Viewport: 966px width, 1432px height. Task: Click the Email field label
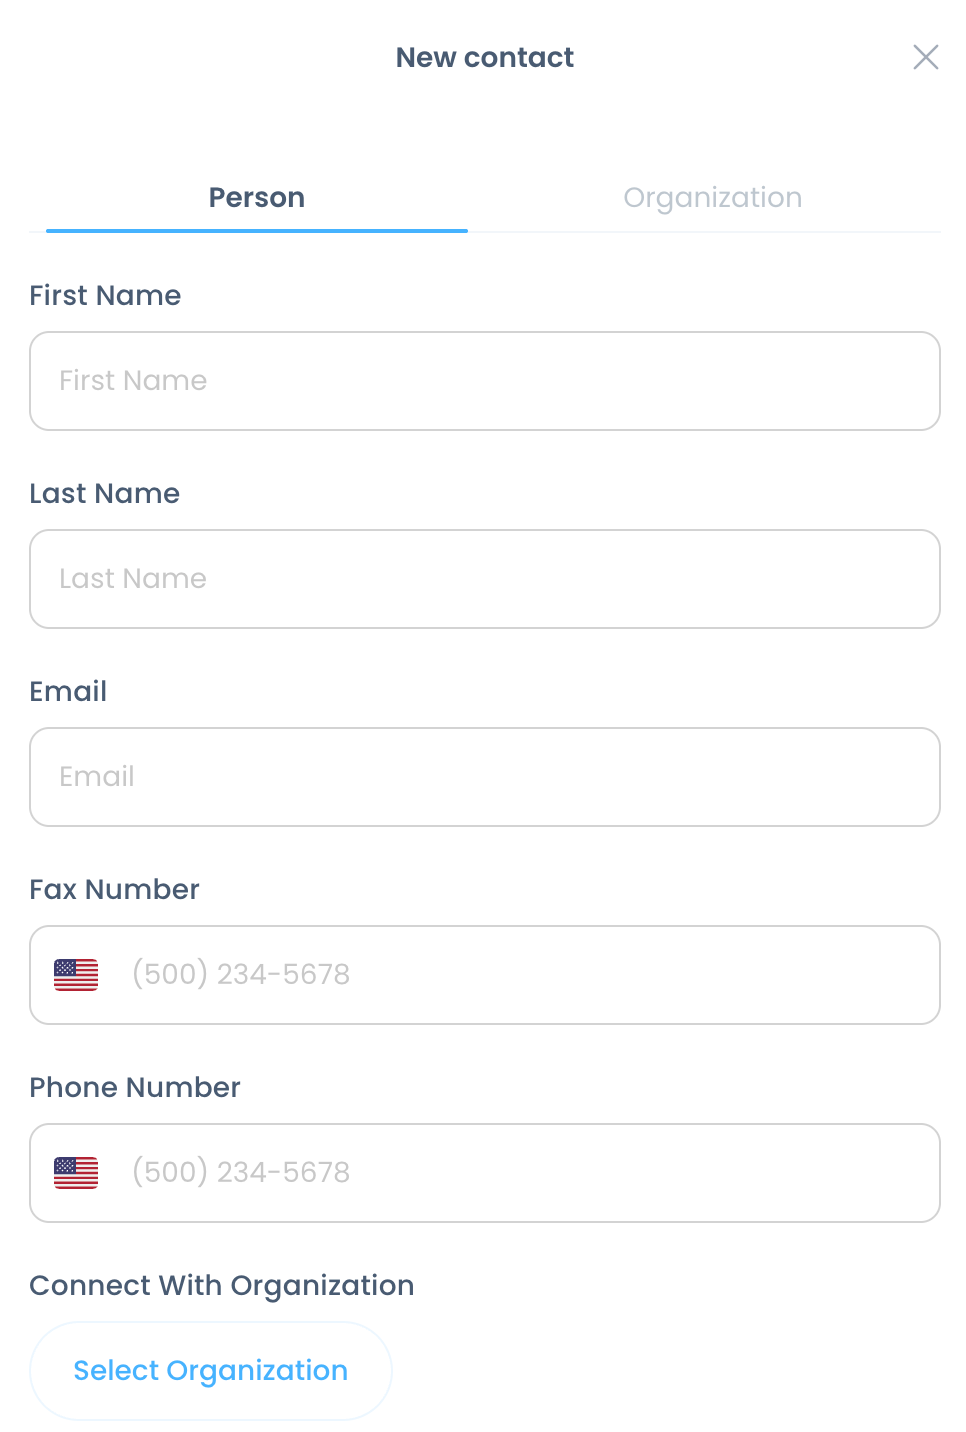point(68,692)
